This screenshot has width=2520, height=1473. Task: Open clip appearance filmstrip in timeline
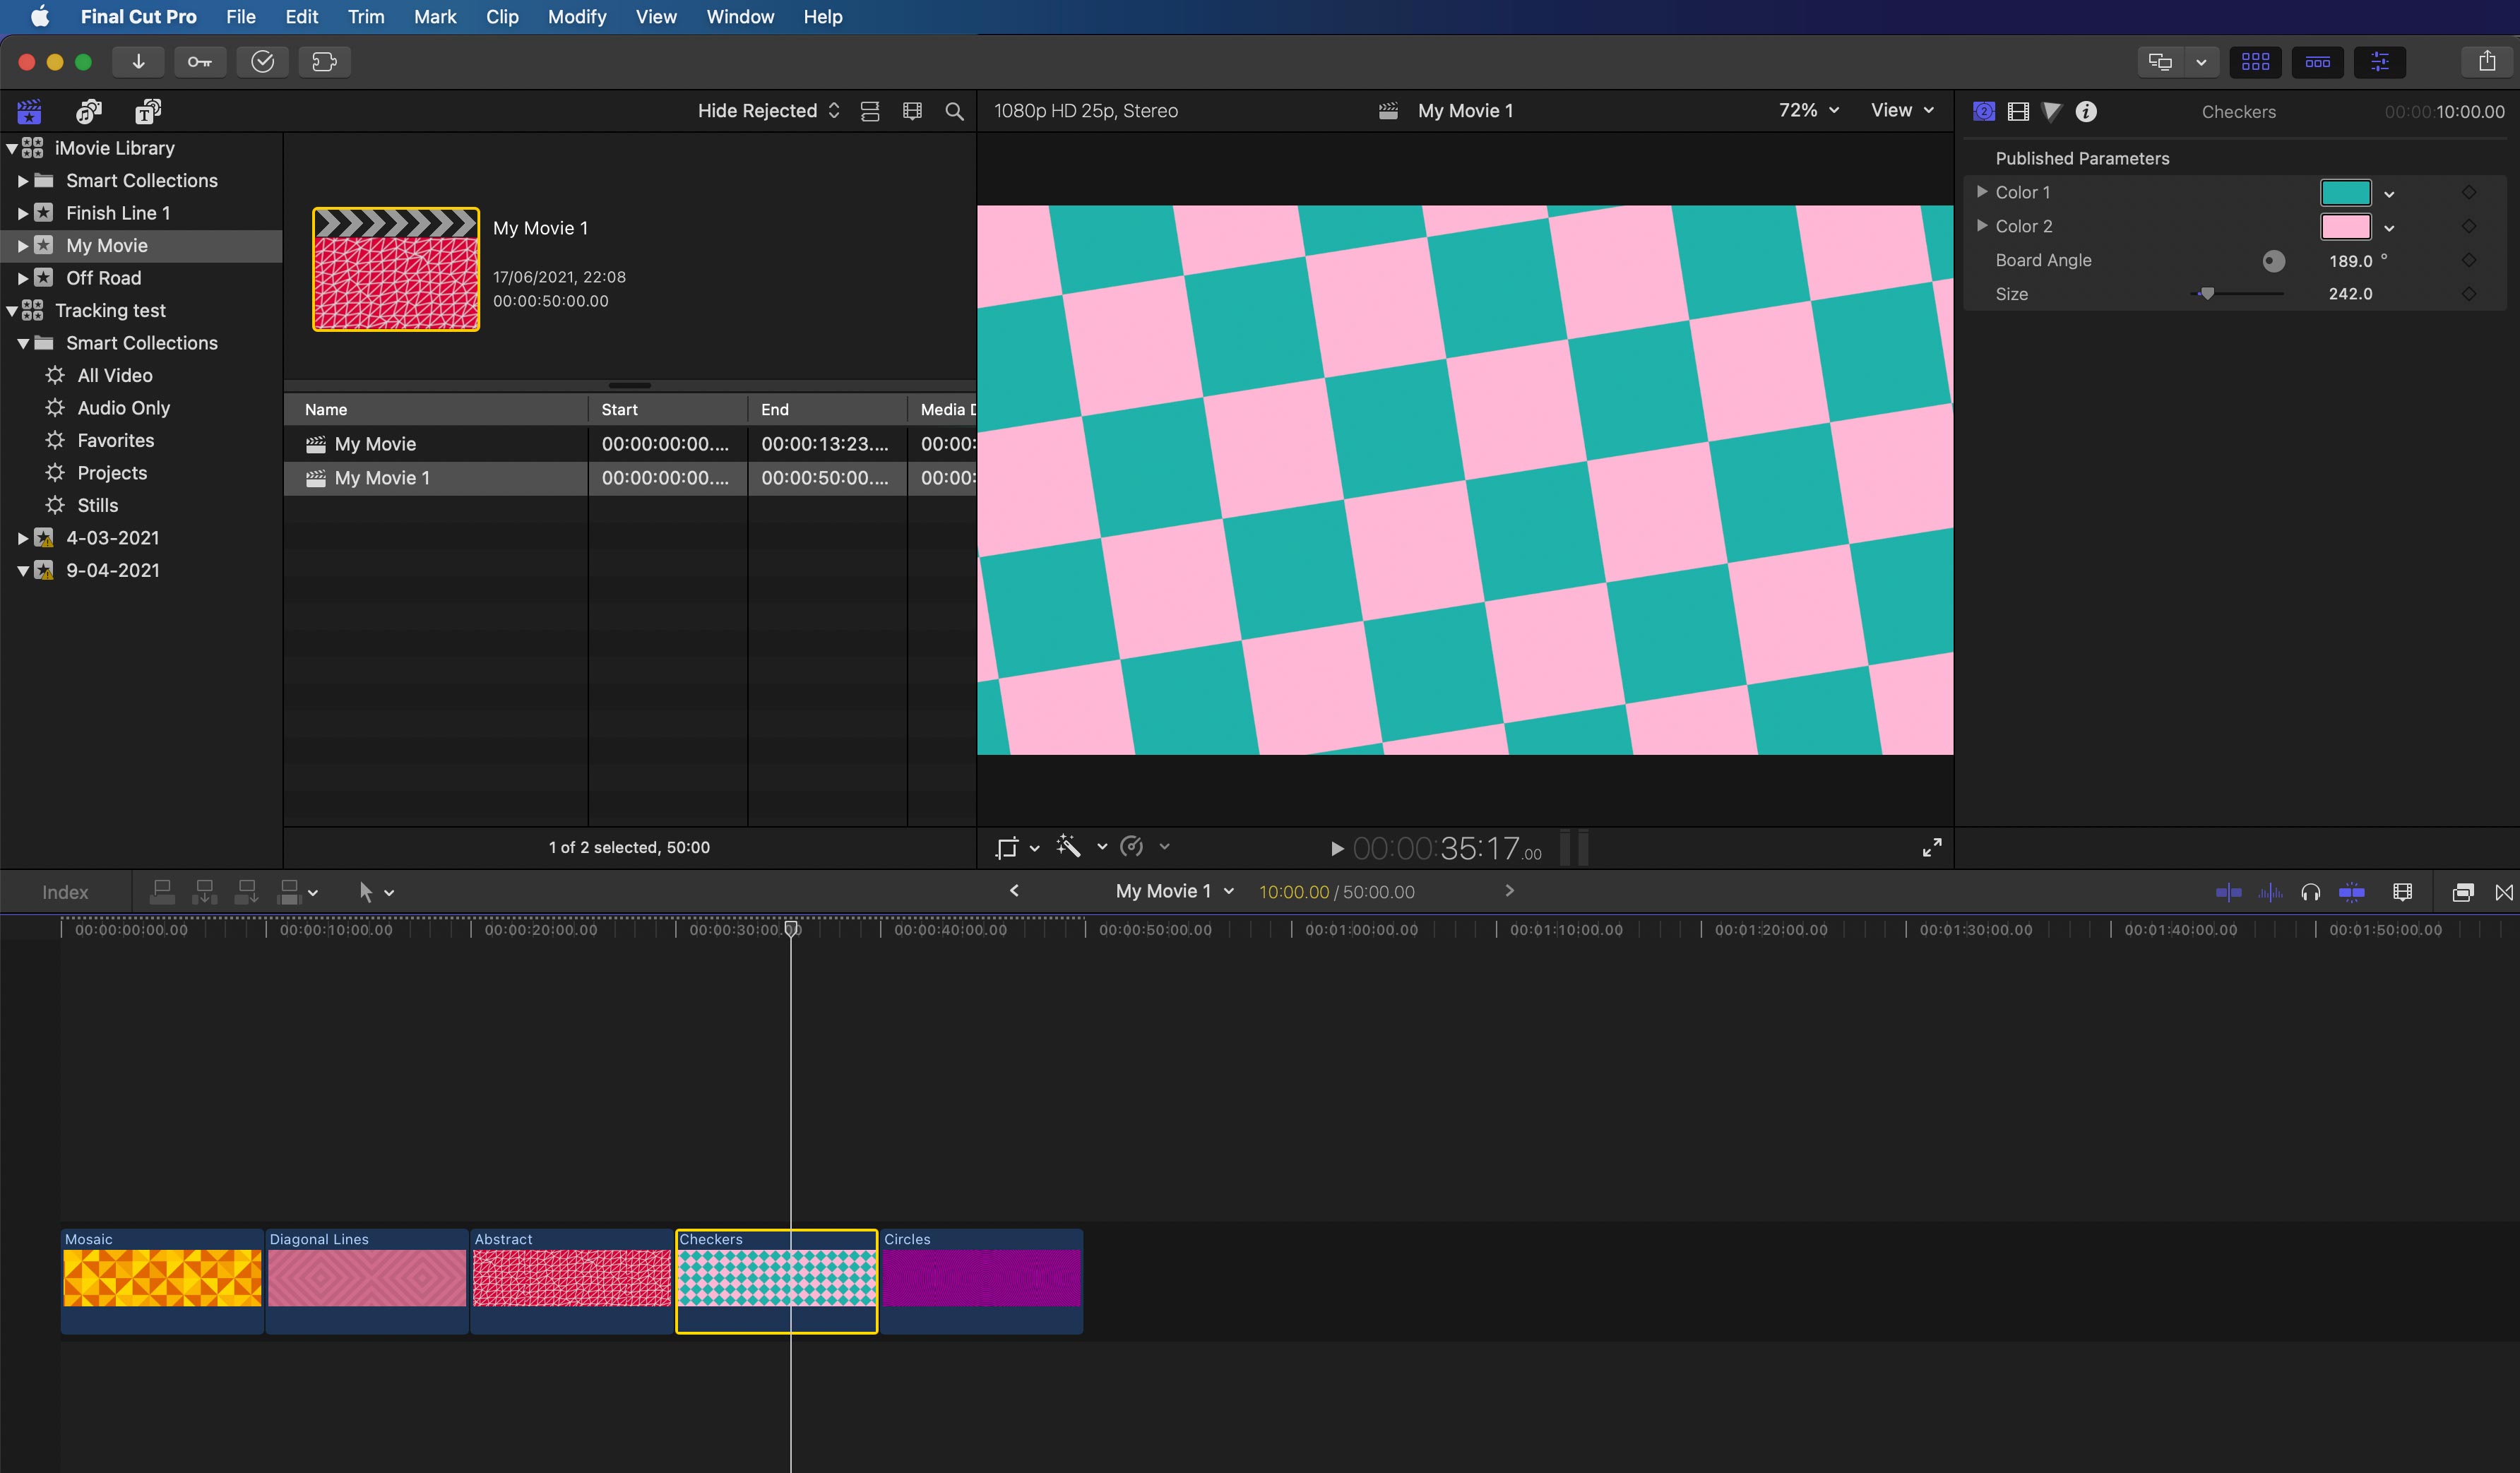click(x=2403, y=892)
